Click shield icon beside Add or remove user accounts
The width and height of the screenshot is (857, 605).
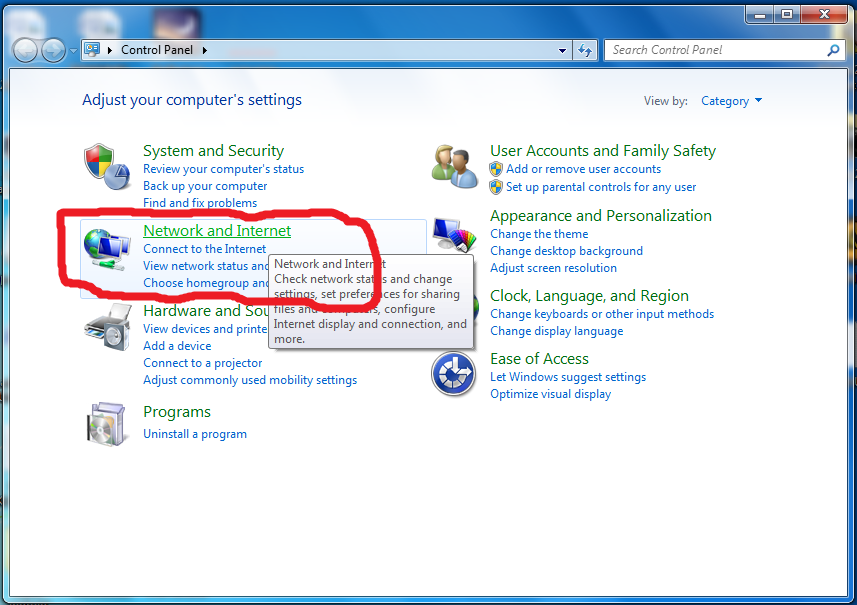[x=496, y=169]
